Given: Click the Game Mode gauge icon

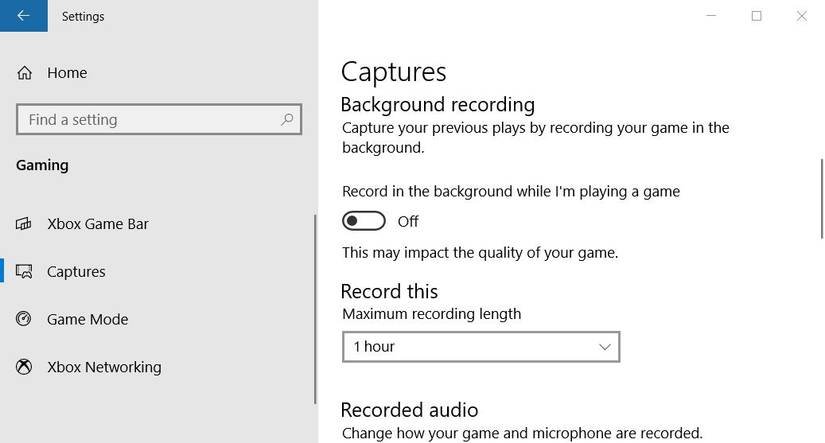Looking at the screenshot, I should click(25, 320).
